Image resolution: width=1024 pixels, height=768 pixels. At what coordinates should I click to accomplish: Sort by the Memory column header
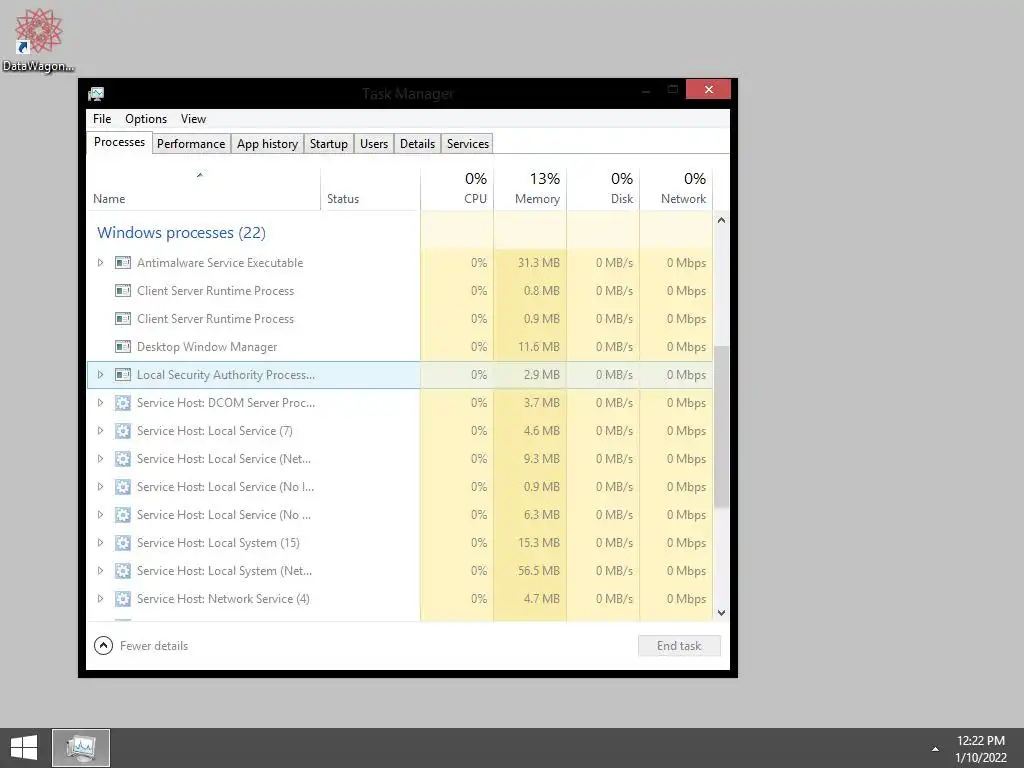(x=530, y=189)
